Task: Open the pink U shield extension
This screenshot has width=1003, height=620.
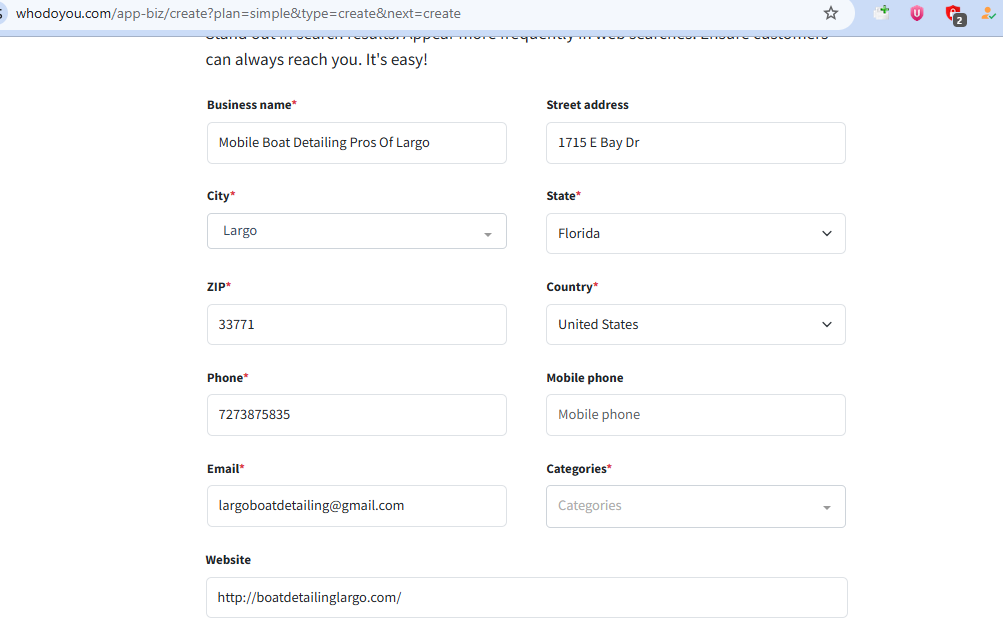Action: [917, 13]
